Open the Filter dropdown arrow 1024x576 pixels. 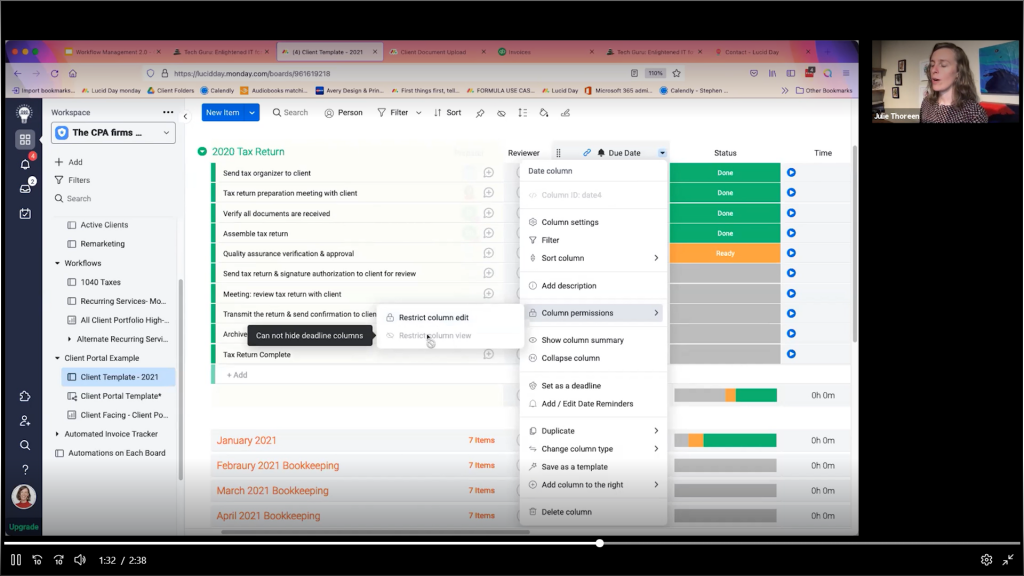tap(419, 113)
